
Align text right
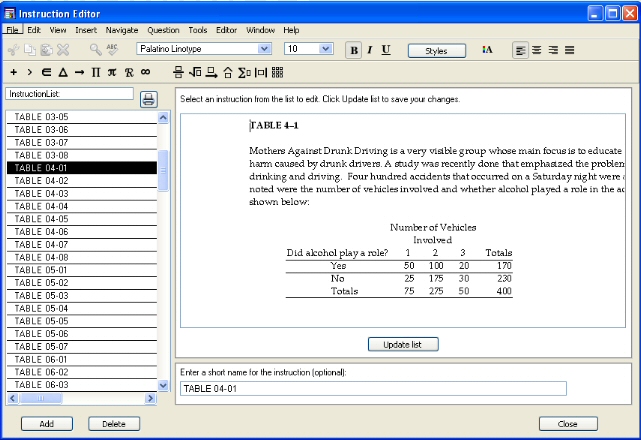[553, 50]
